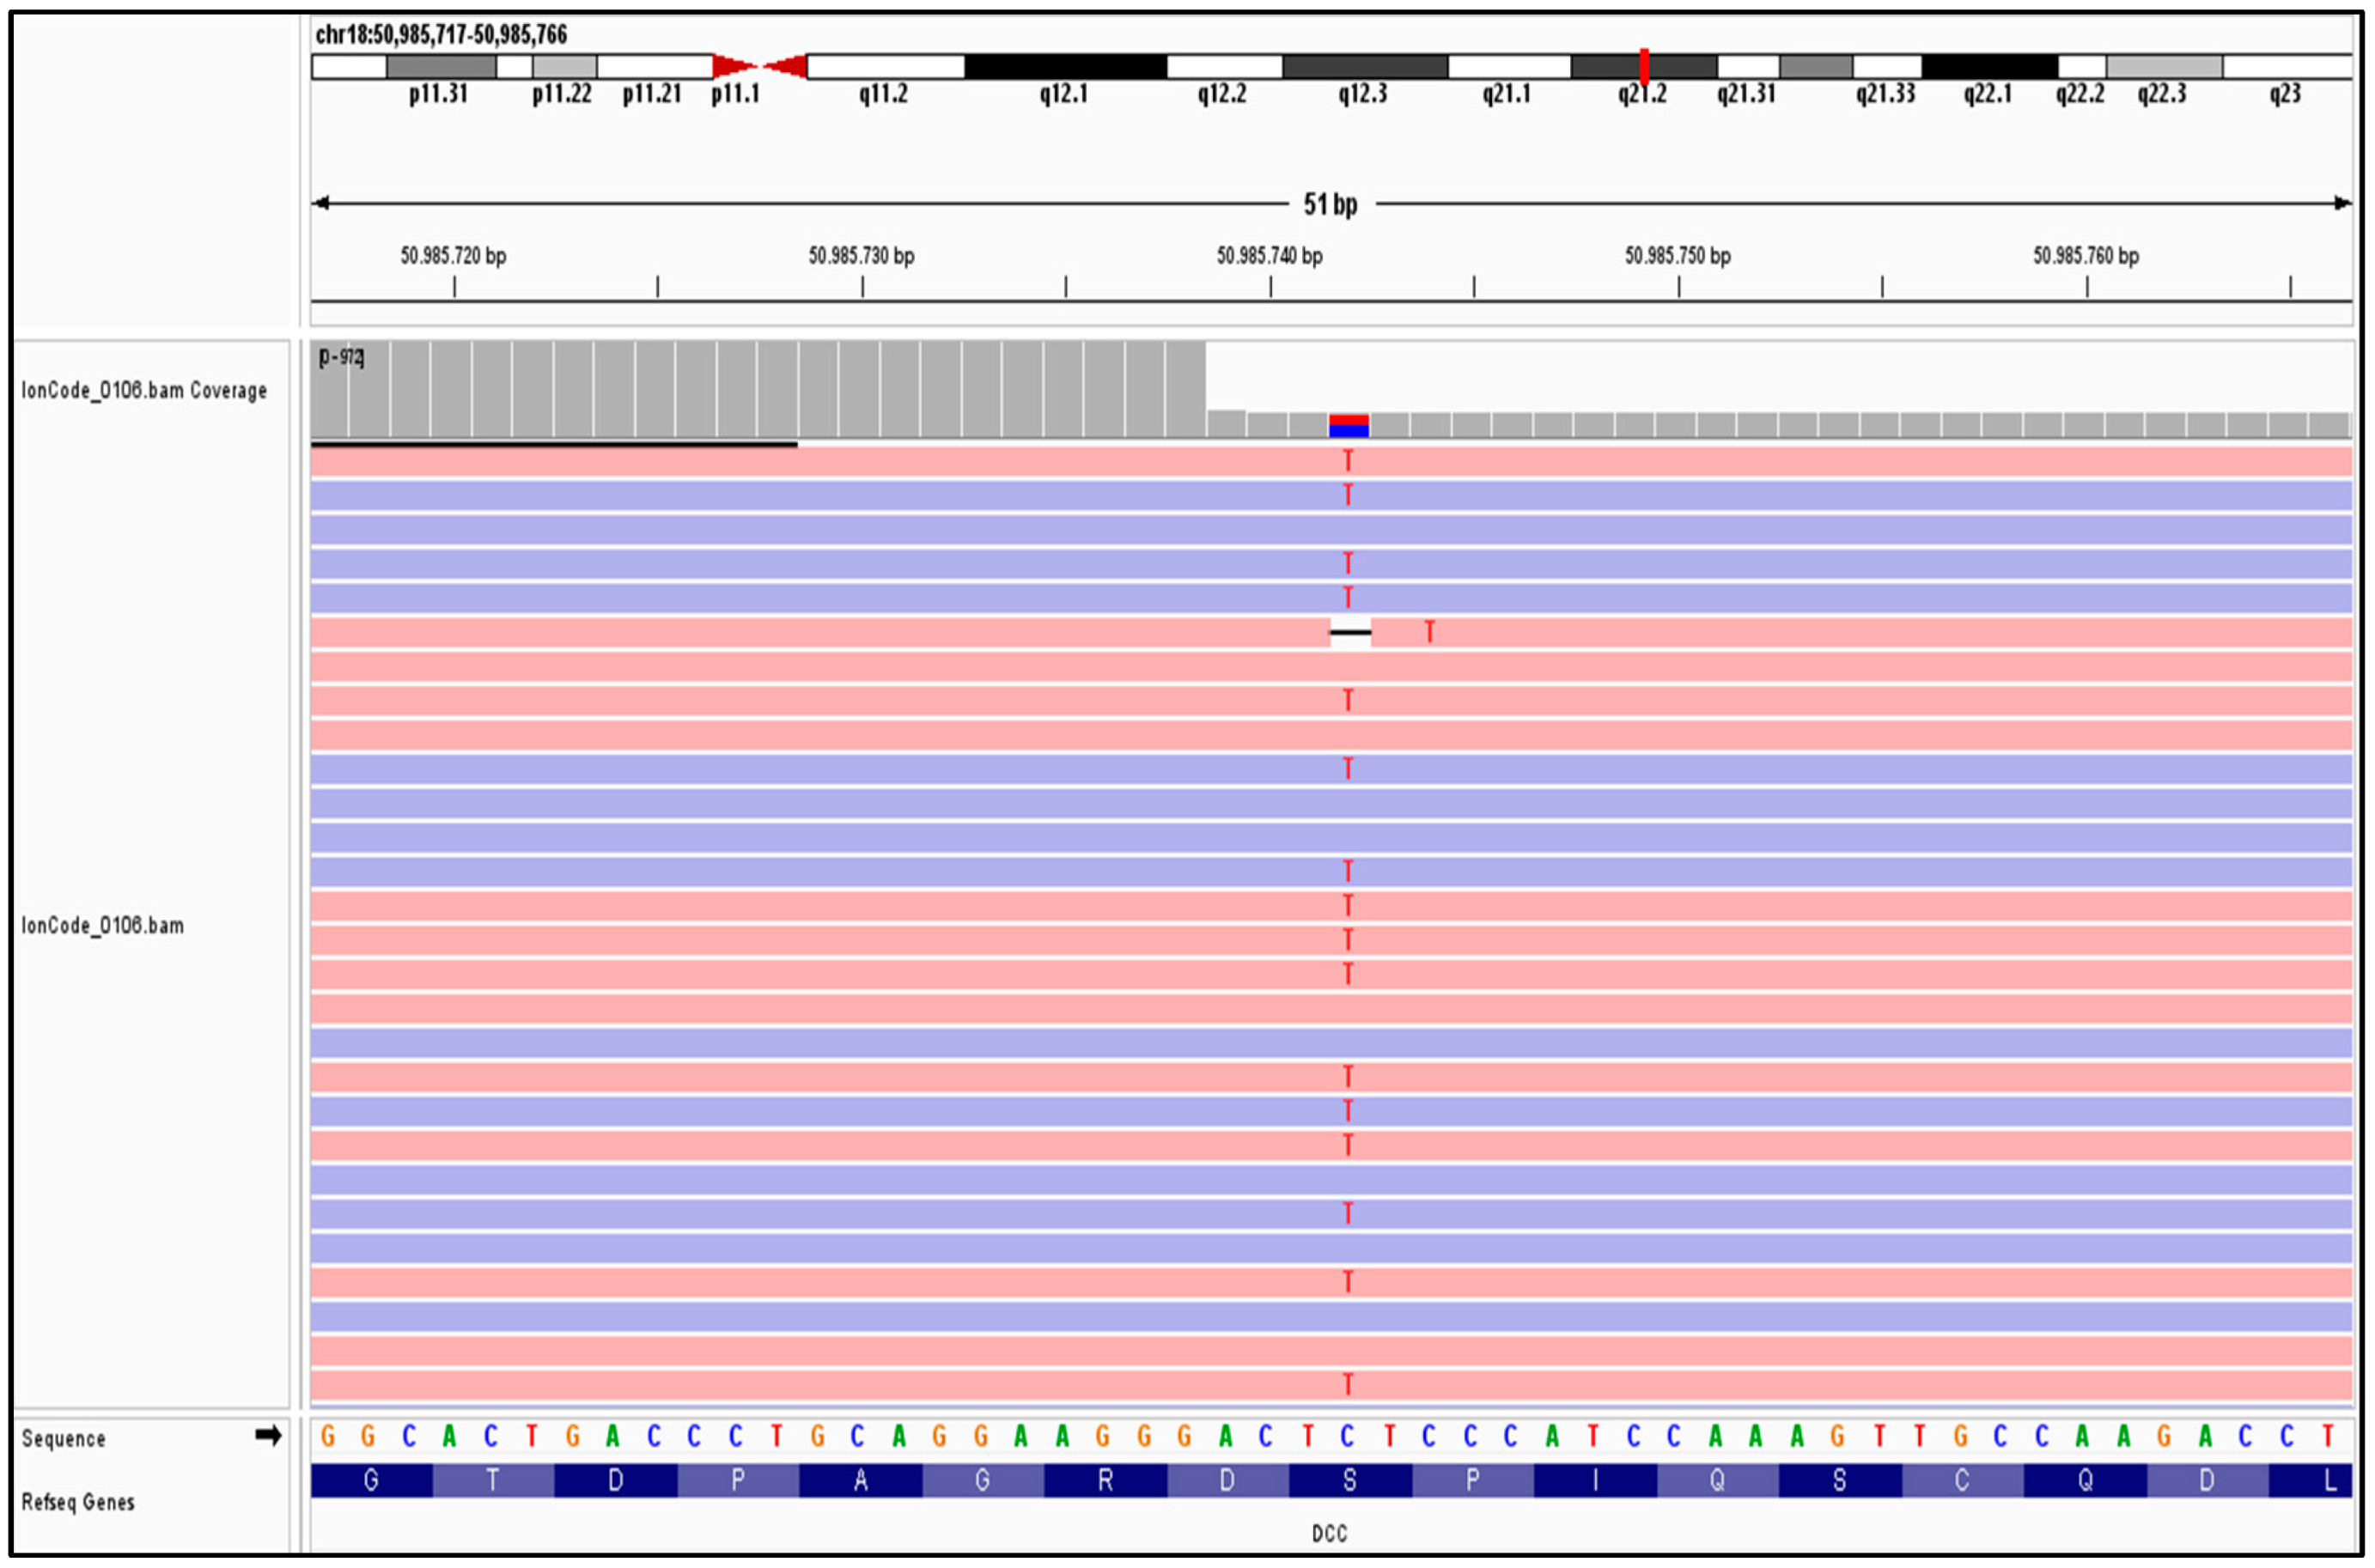Click the Sequence track label
Viewport: 2375px width, 1568px height.
(63, 1439)
